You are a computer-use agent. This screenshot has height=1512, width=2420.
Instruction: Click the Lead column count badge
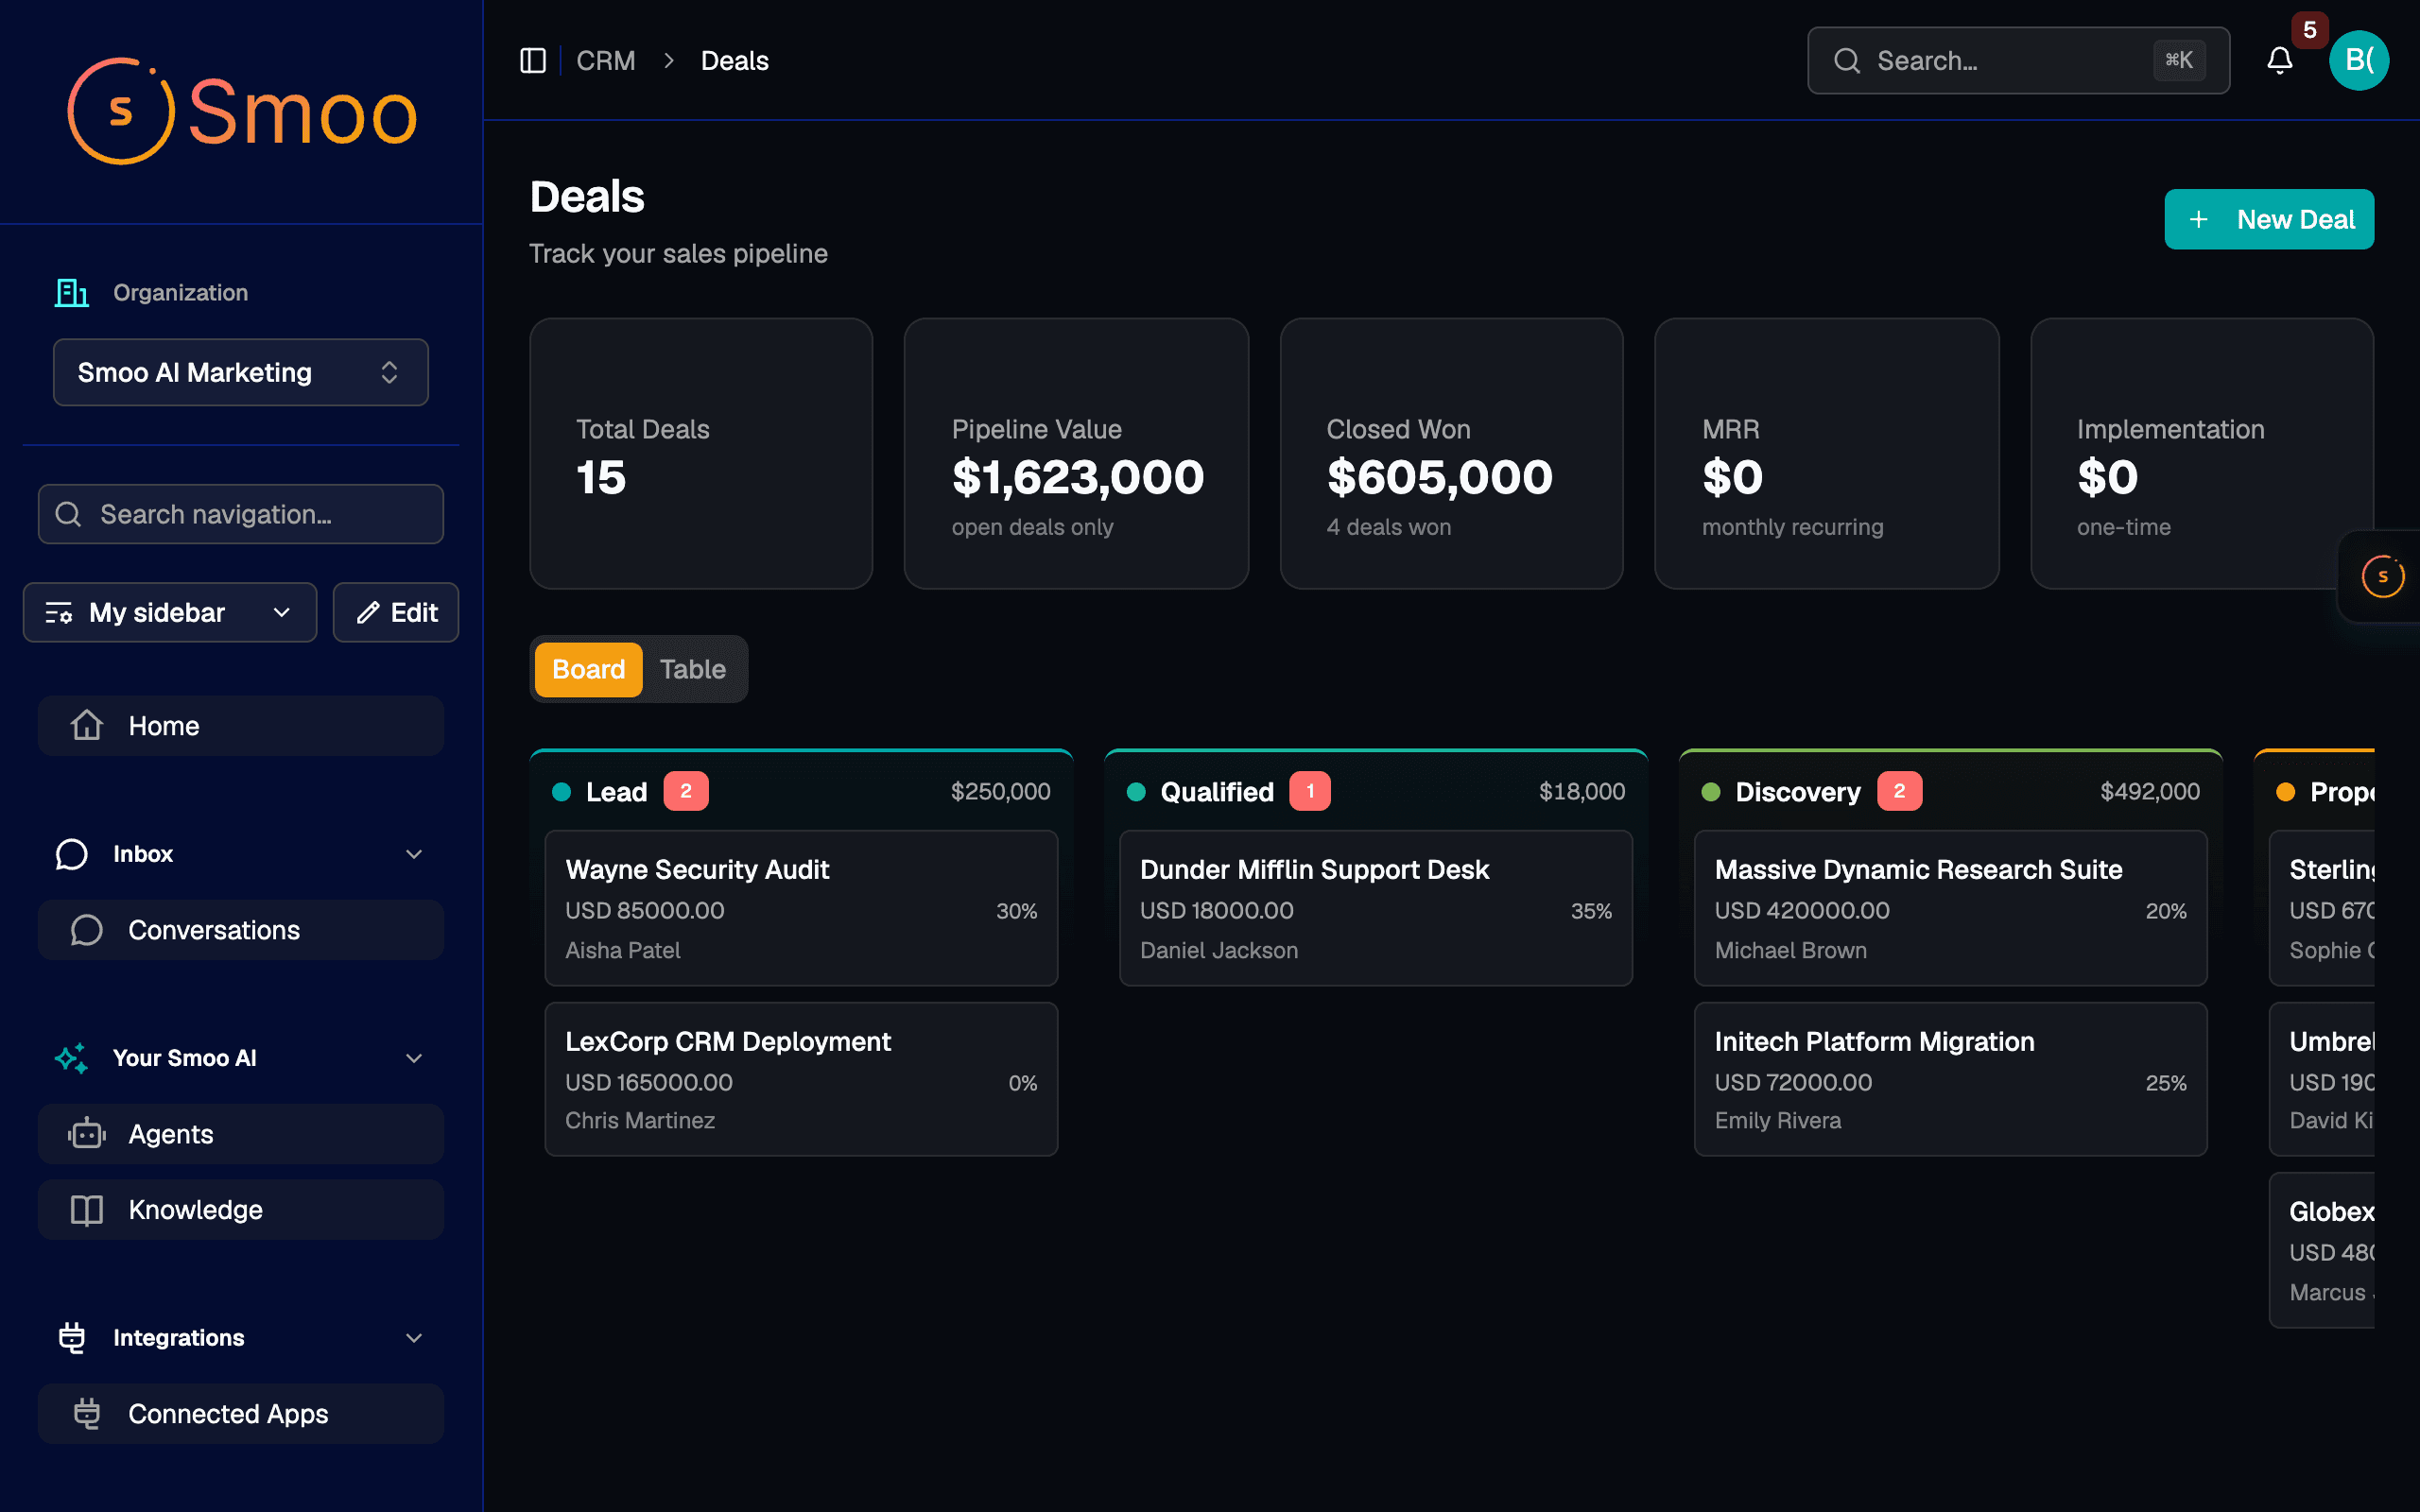point(686,791)
